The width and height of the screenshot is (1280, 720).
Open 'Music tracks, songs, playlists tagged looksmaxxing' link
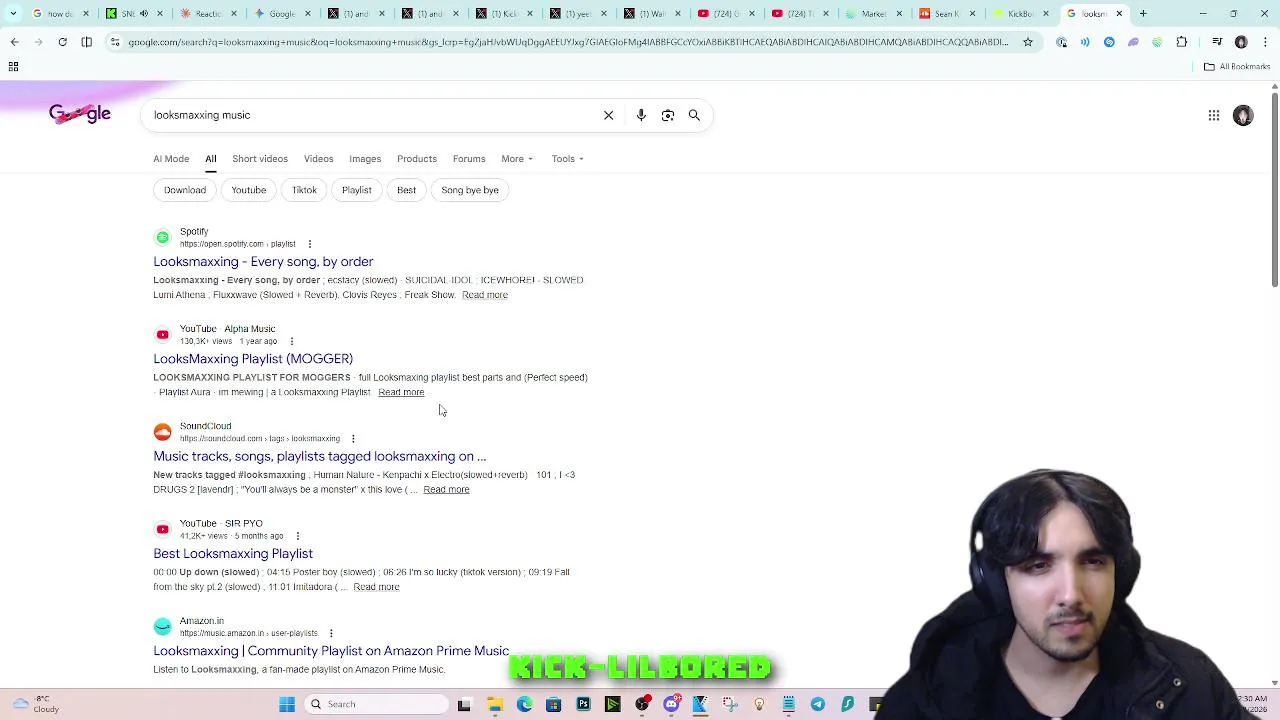pyautogui.click(x=320, y=456)
